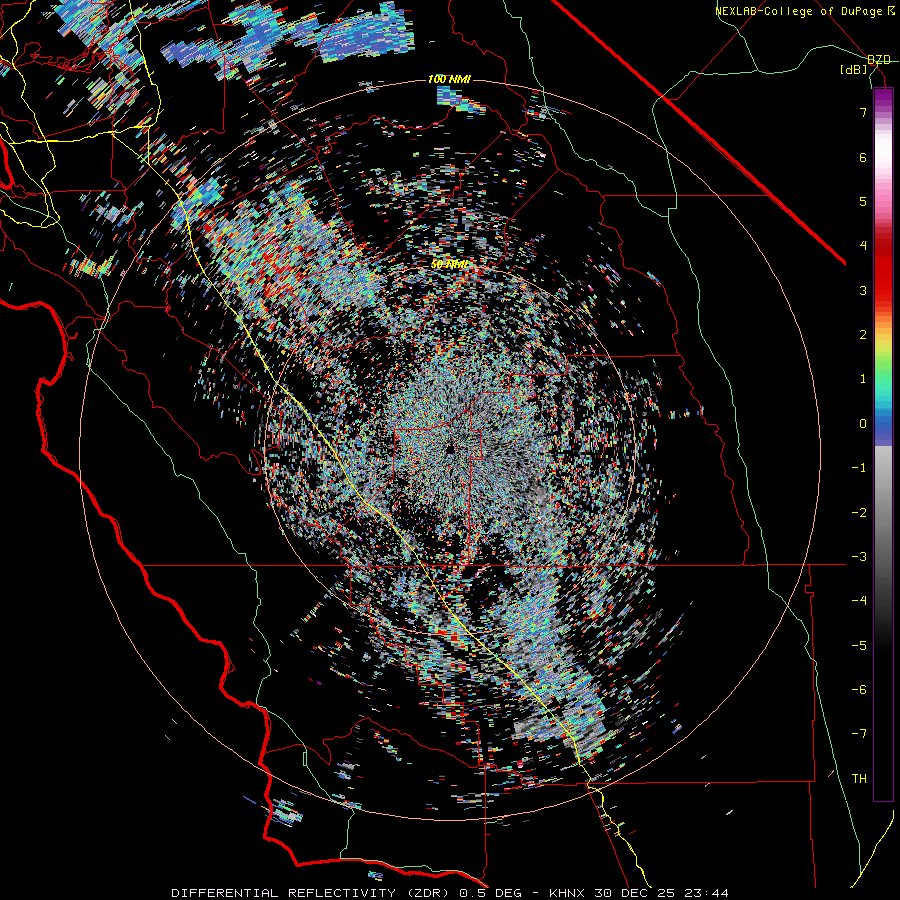Screen dimensions: 900x900
Task: Click the TH label on color scale
Action: tap(859, 779)
